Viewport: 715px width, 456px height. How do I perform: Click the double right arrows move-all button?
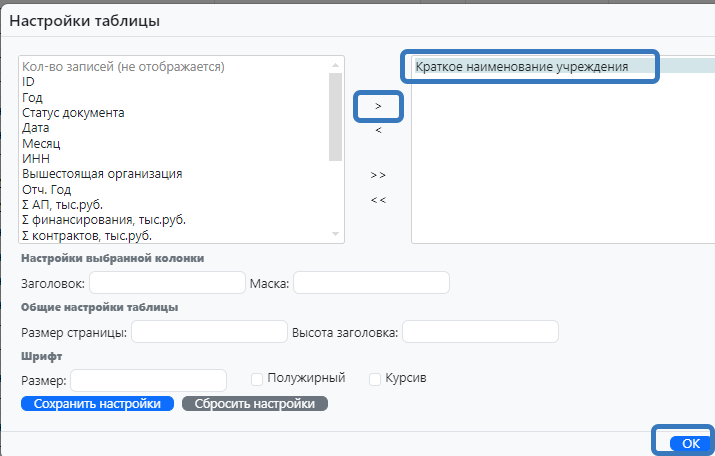tap(378, 175)
